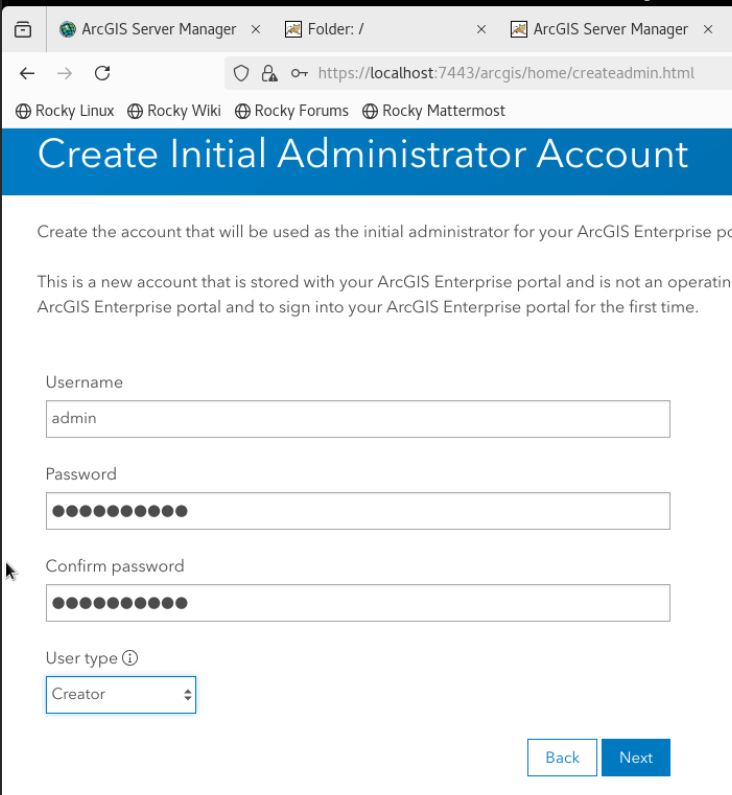Click the Back button
The width and height of the screenshot is (732, 795).
pyautogui.click(x=562, y=757)
